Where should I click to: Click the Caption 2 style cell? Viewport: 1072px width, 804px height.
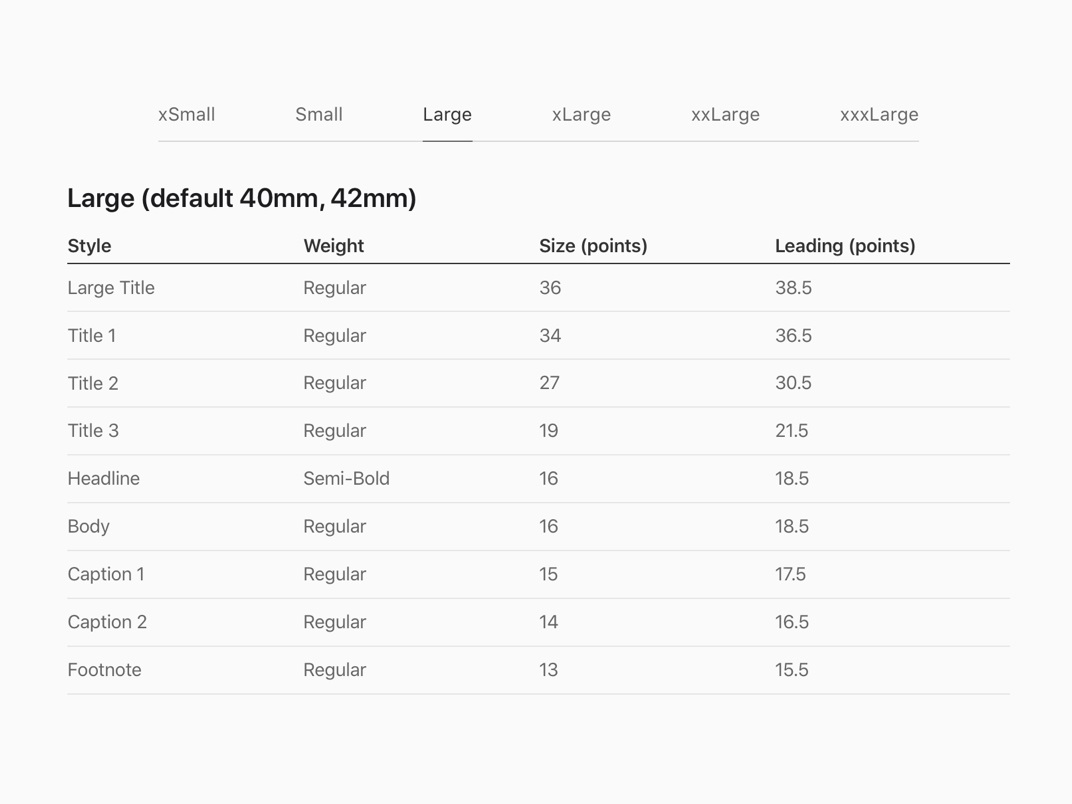(x=107, y=622)
